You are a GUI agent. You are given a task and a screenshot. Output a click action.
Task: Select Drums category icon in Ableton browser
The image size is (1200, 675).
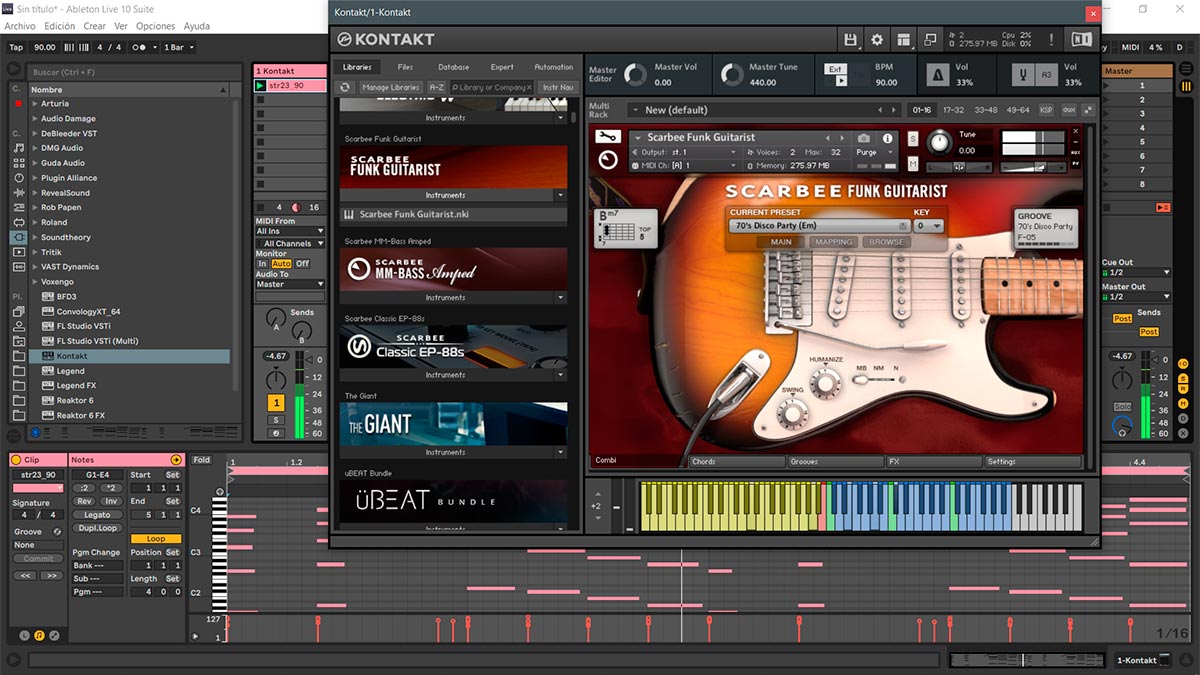point(18,162)
